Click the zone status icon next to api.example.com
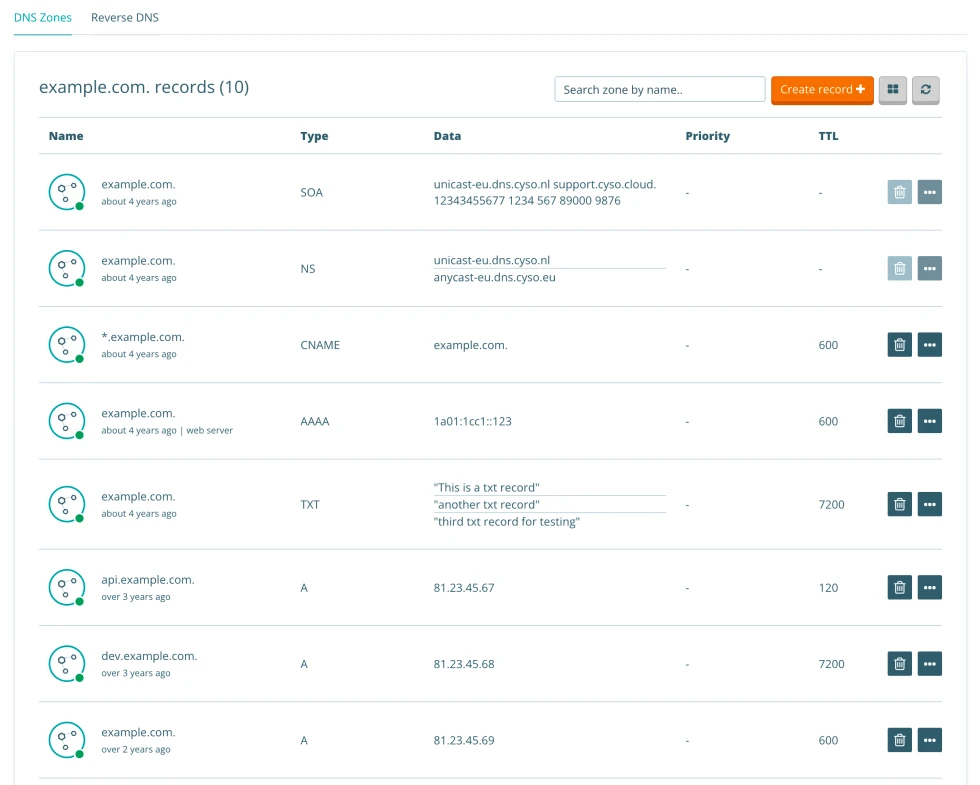This screenshot has width=980, height=785. pyautogui.click(x=66, y=587)
